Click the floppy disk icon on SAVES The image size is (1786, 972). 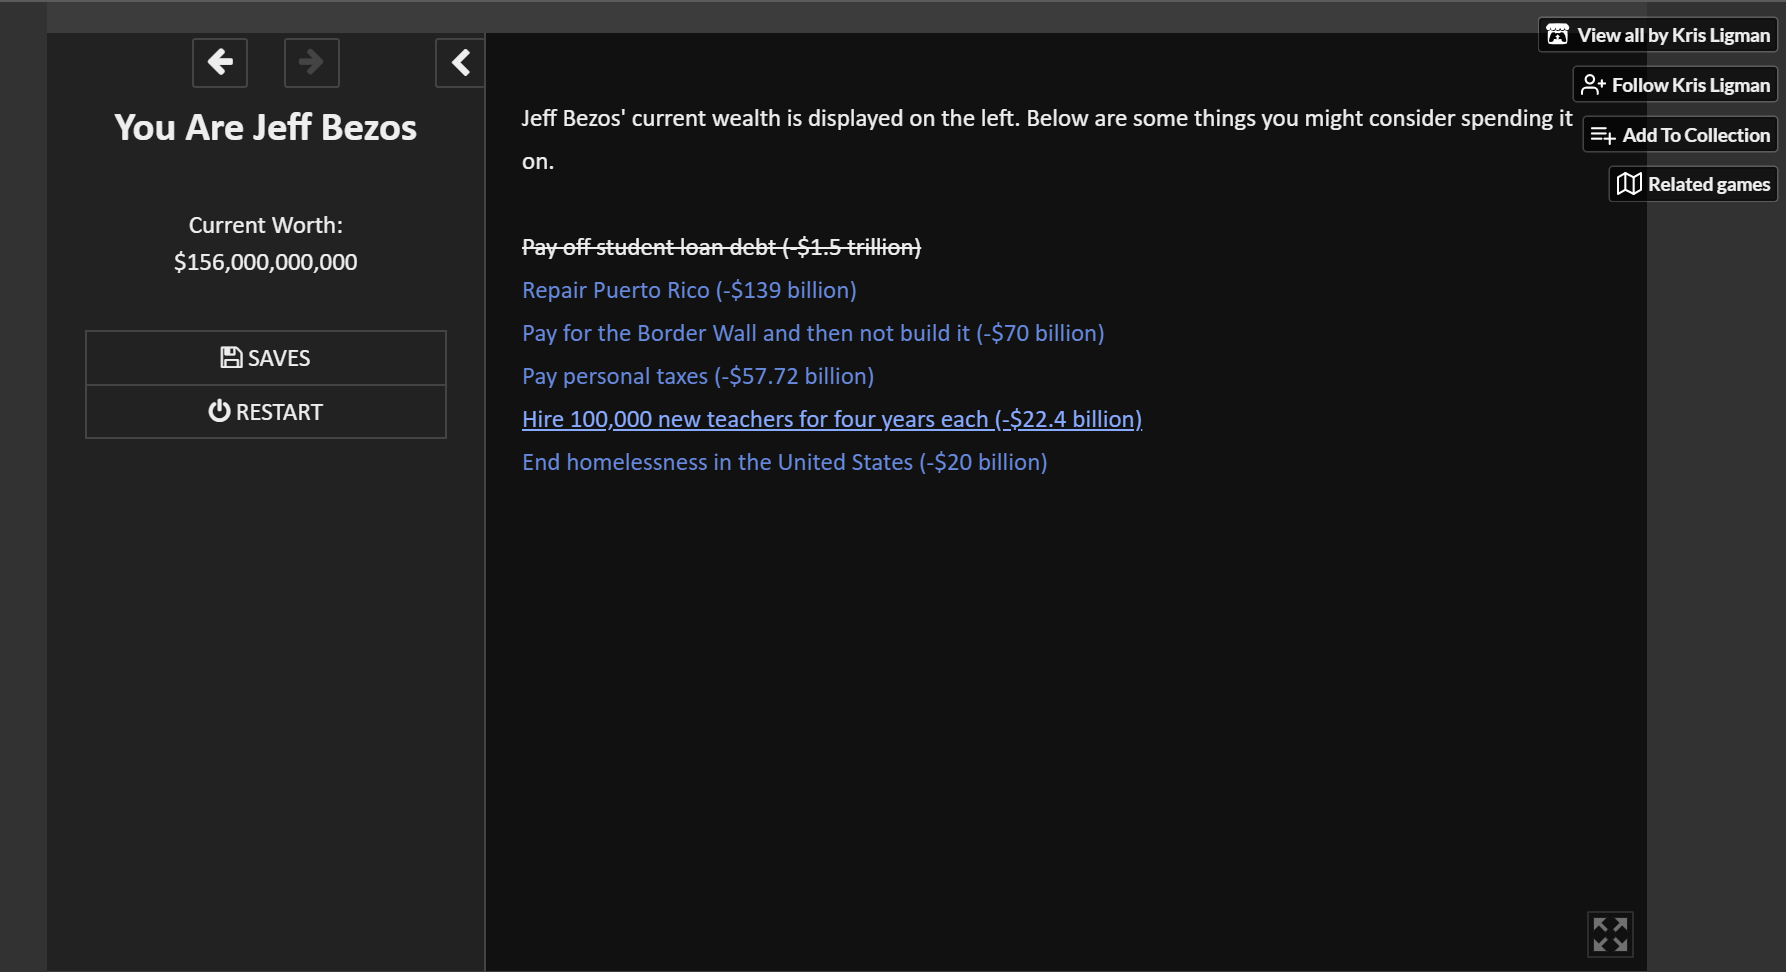click(231, 357)
